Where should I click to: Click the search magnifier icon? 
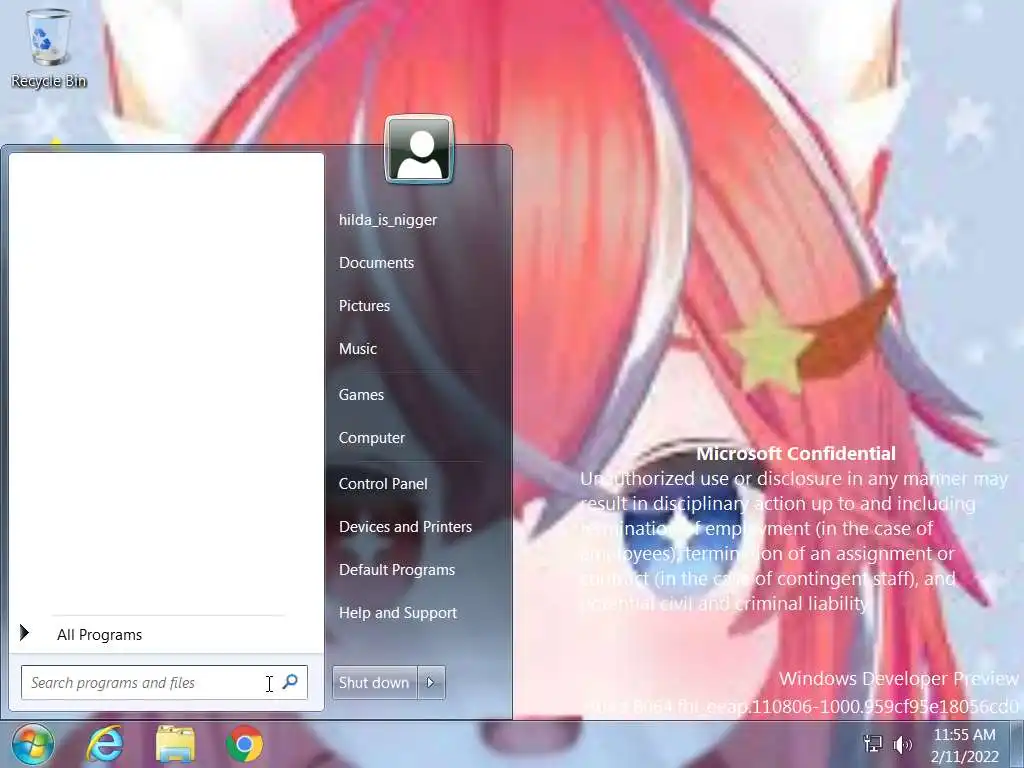(x=290, y=682)
